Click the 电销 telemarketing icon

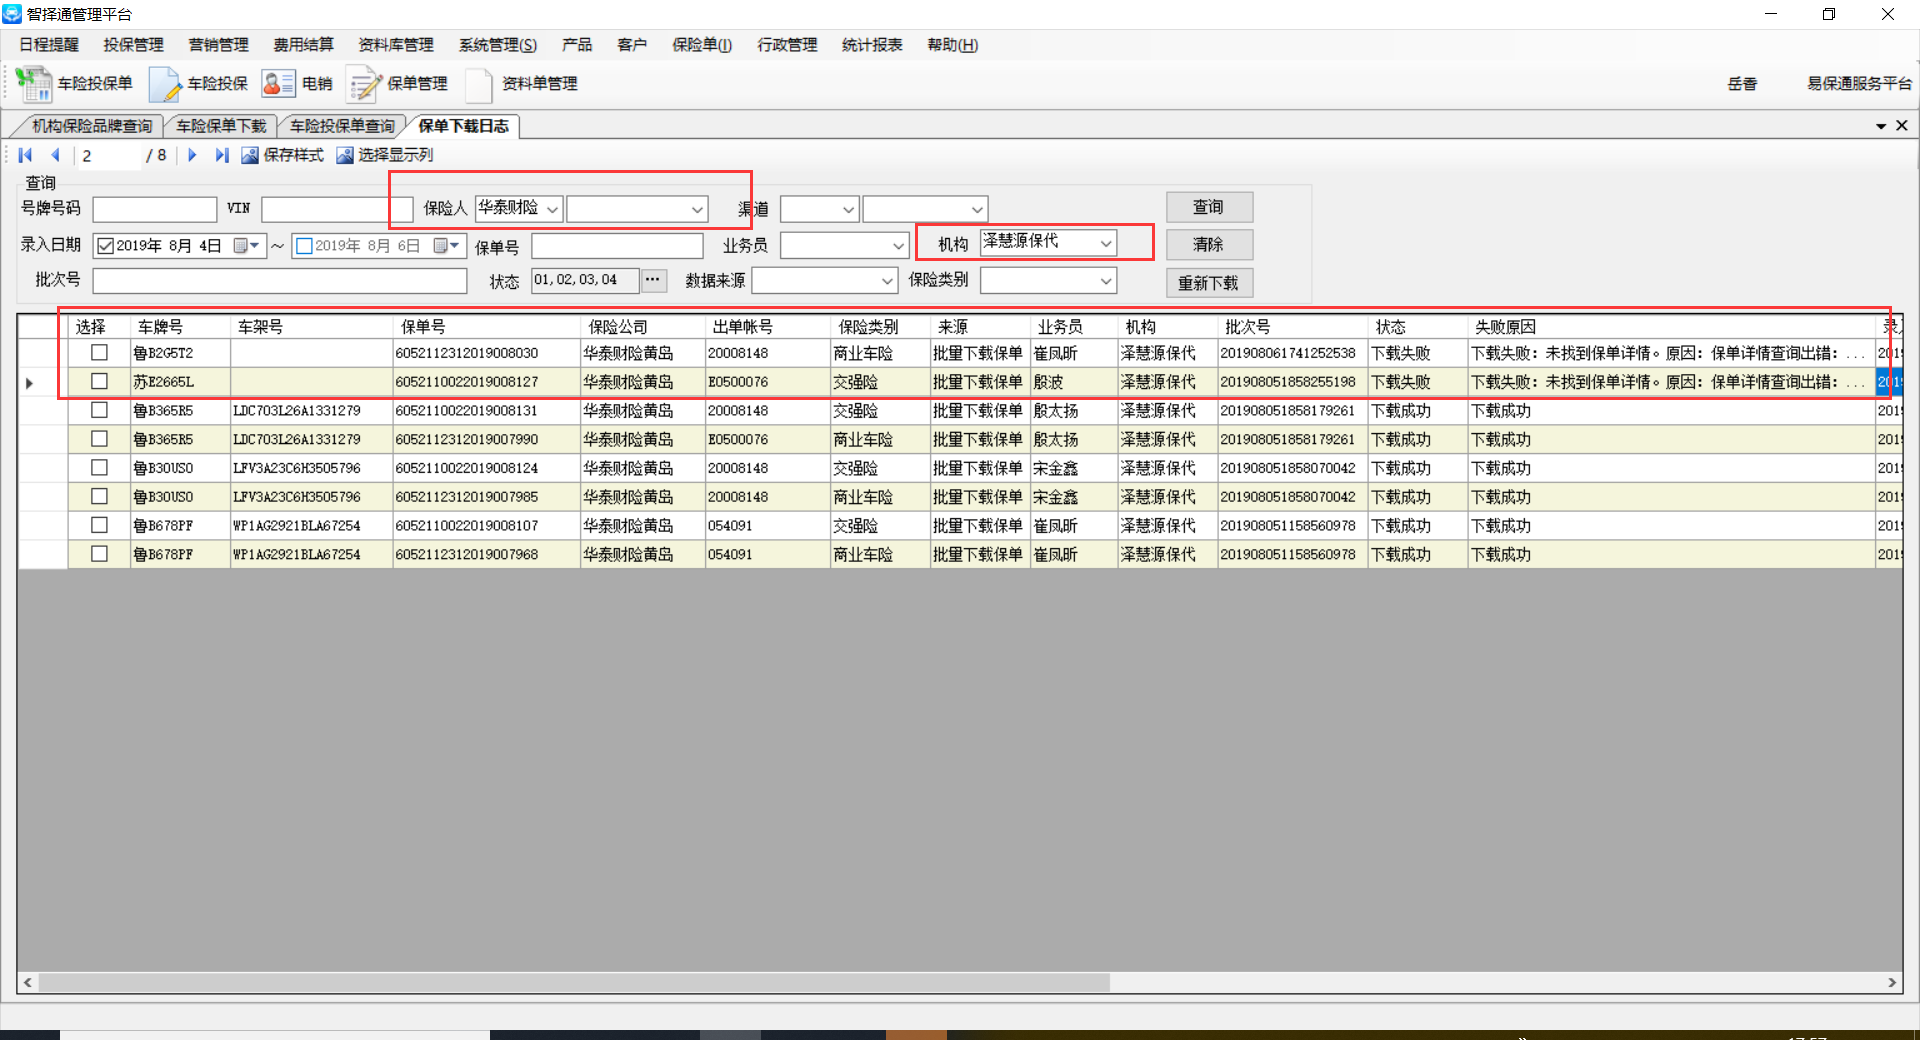click(x=278, y=84)
